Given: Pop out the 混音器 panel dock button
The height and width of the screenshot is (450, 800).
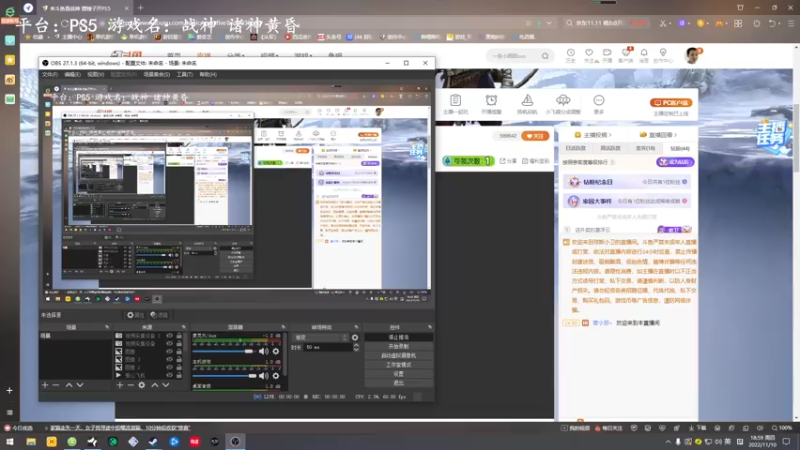Looking at the screenshot, I should (x=283, y=327).
